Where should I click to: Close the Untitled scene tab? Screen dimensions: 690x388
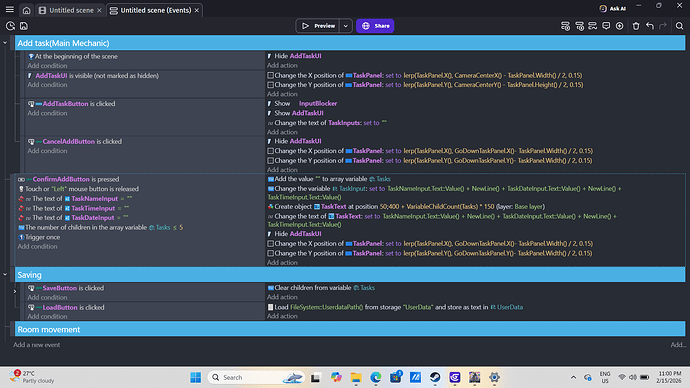(x=99, y=10)
